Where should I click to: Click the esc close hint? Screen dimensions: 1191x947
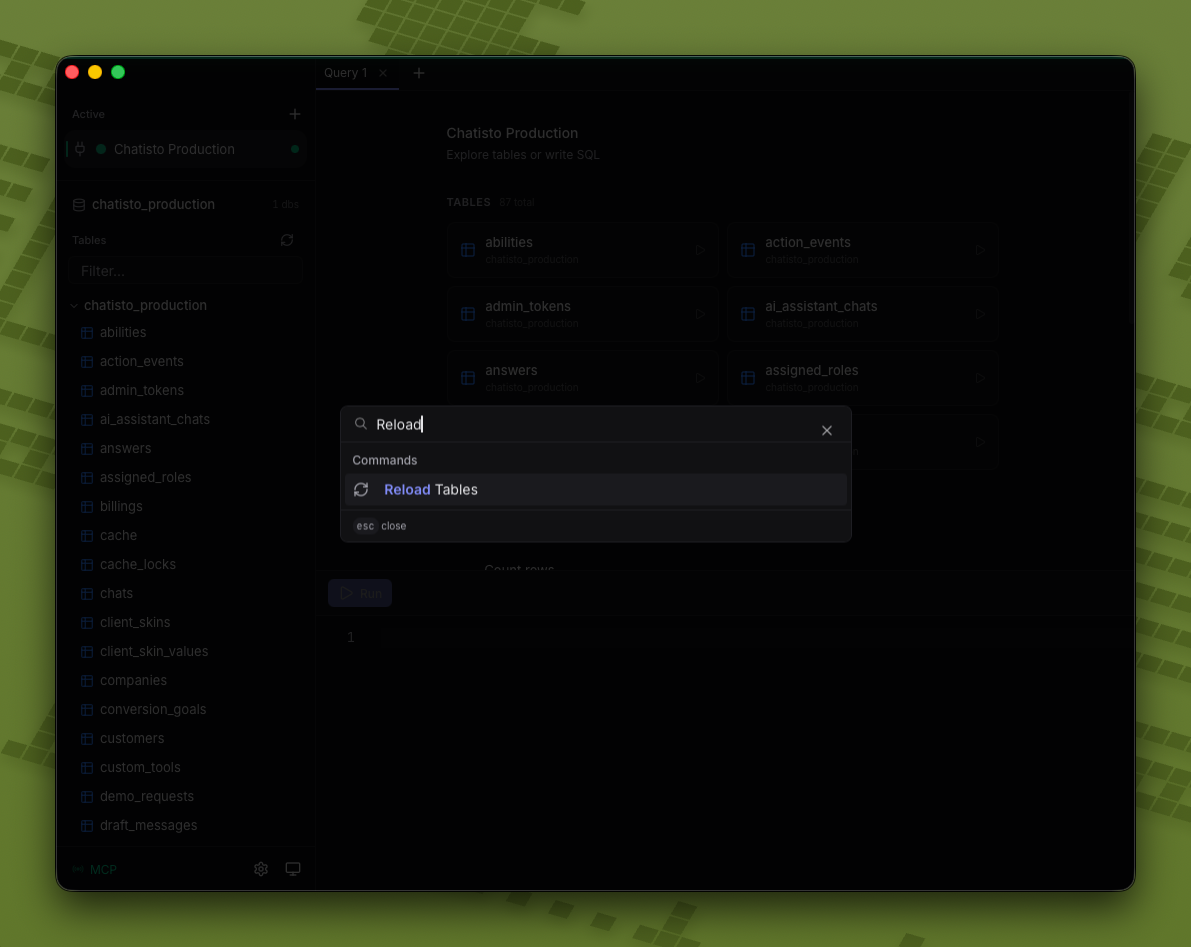pyautogui.click(x=381, y=526)
